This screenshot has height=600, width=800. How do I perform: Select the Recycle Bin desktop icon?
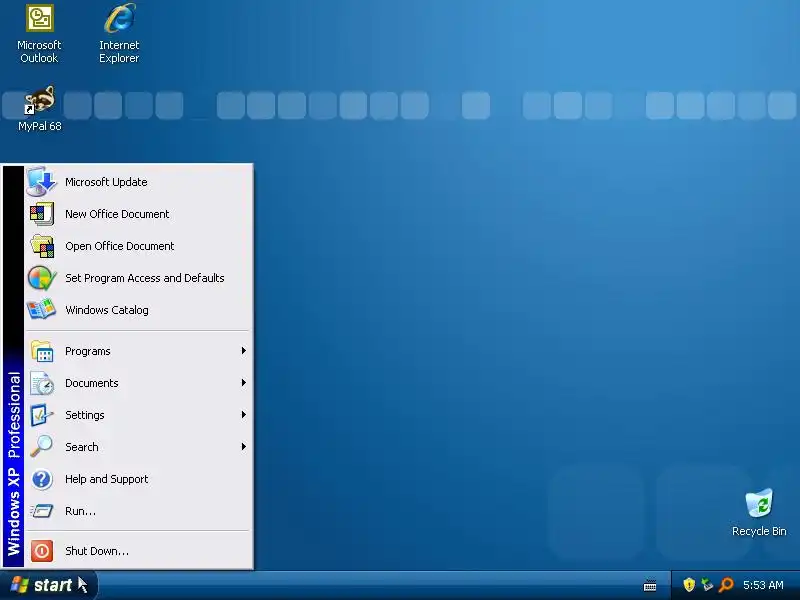tap(759, 513)
